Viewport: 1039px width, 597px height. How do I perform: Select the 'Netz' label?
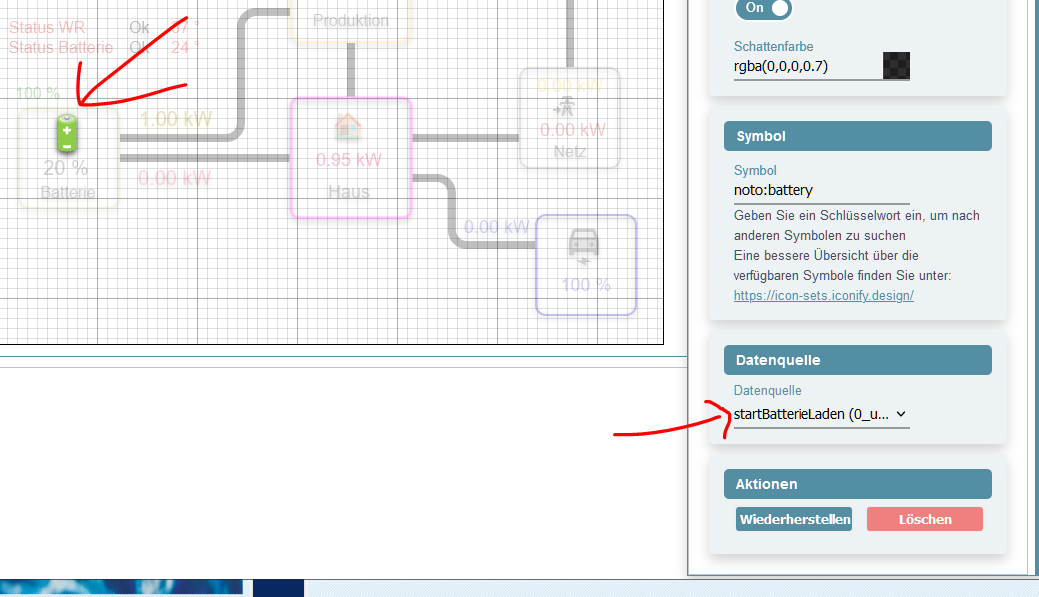pyautogui.click(x=570, y=152)
